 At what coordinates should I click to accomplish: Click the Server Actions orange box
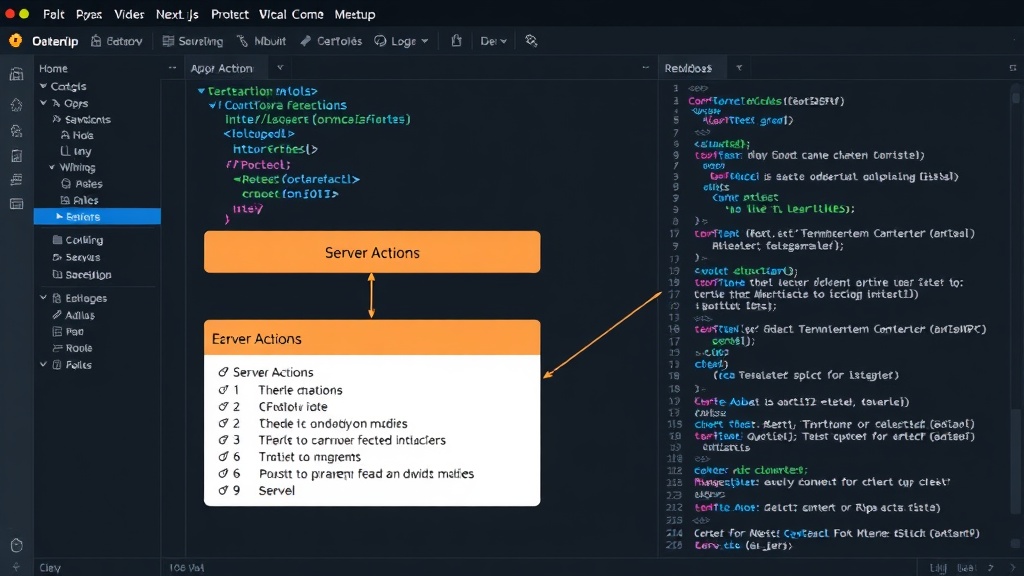372,252
